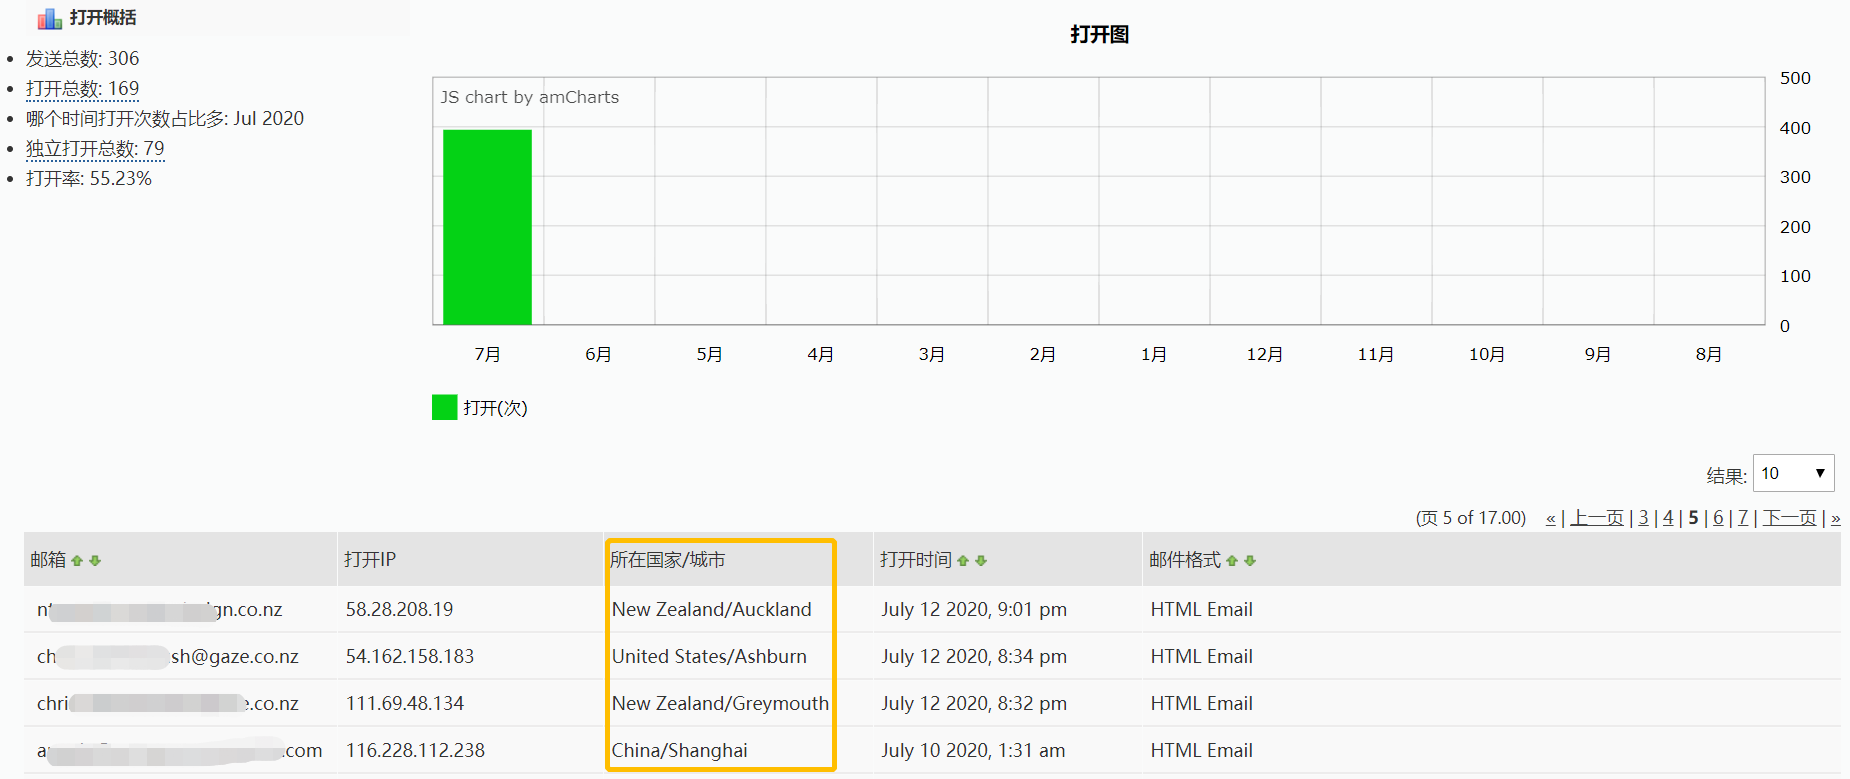This screenshot has width=1850, height=779.
Task: Click the New Zealand/Auckland cell
Action: pos(712,610)
